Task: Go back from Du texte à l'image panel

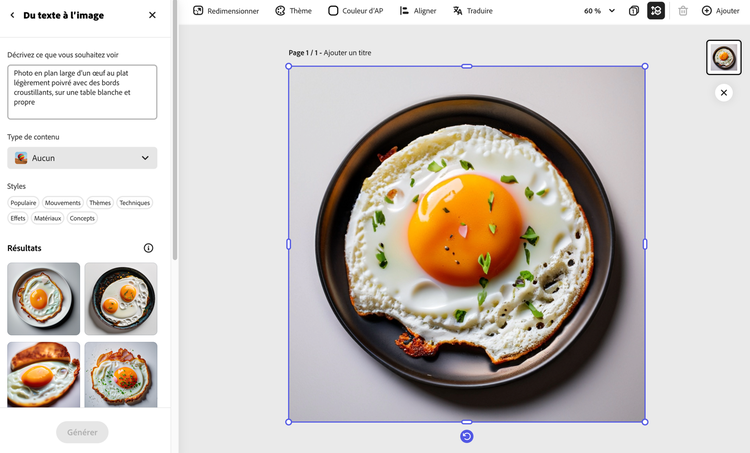Action: [12, 15]
